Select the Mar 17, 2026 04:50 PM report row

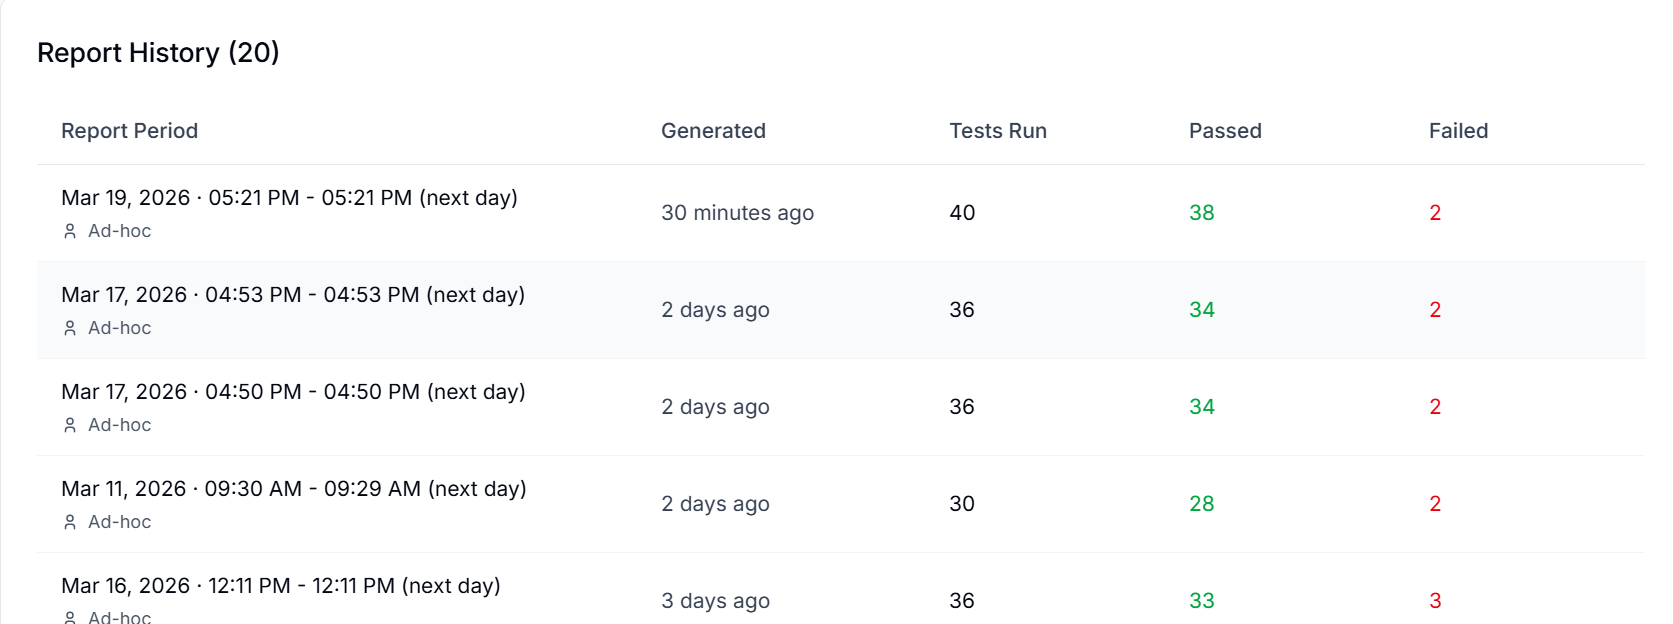pos(292,392)
